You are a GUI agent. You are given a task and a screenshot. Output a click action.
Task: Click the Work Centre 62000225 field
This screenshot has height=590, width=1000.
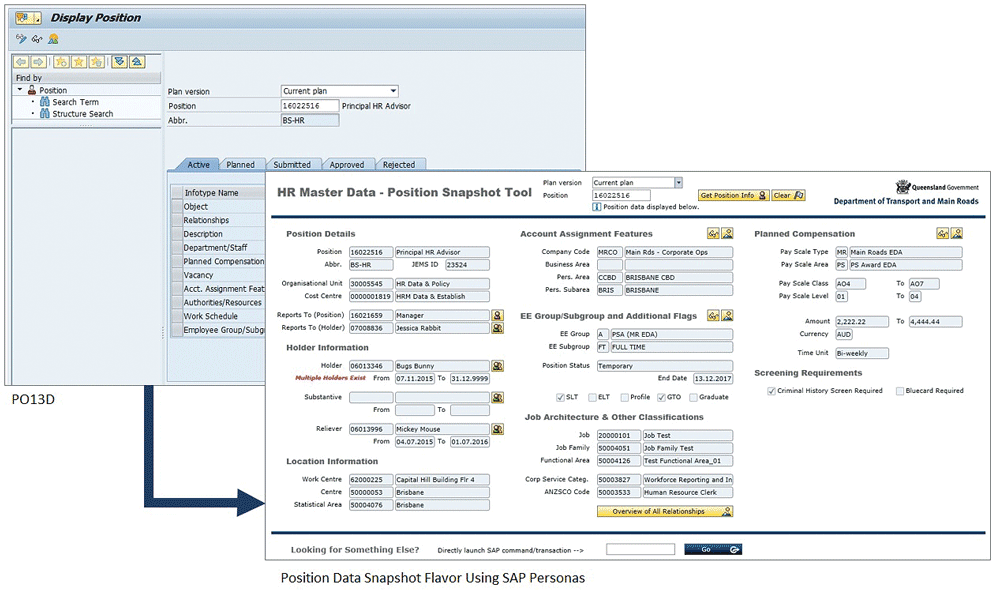[x=371, y=479]
